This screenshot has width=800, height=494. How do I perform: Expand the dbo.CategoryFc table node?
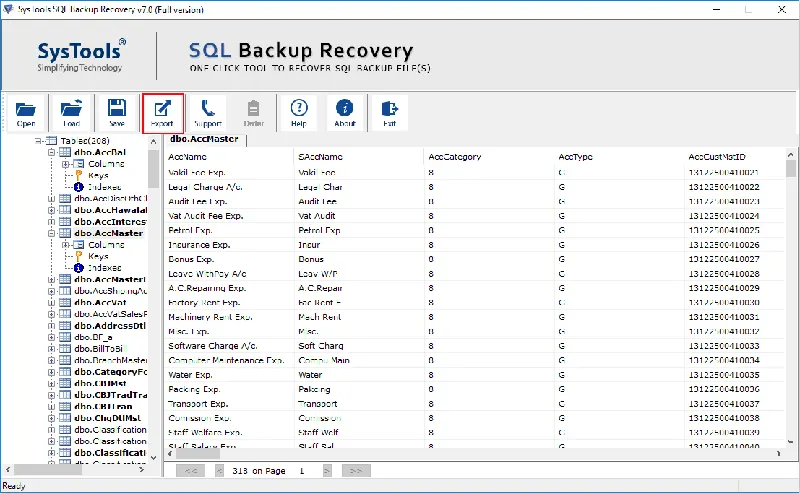pos(52,372)
